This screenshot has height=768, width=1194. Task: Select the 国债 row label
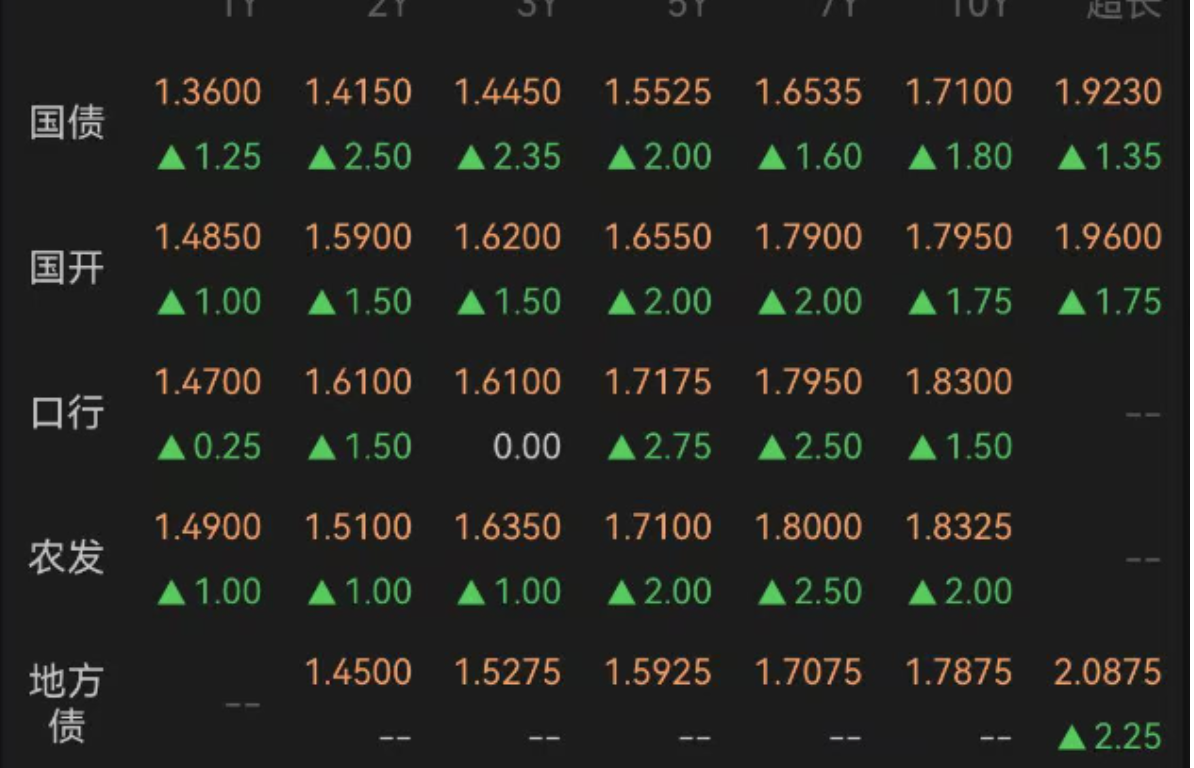(x=67, y=123)
